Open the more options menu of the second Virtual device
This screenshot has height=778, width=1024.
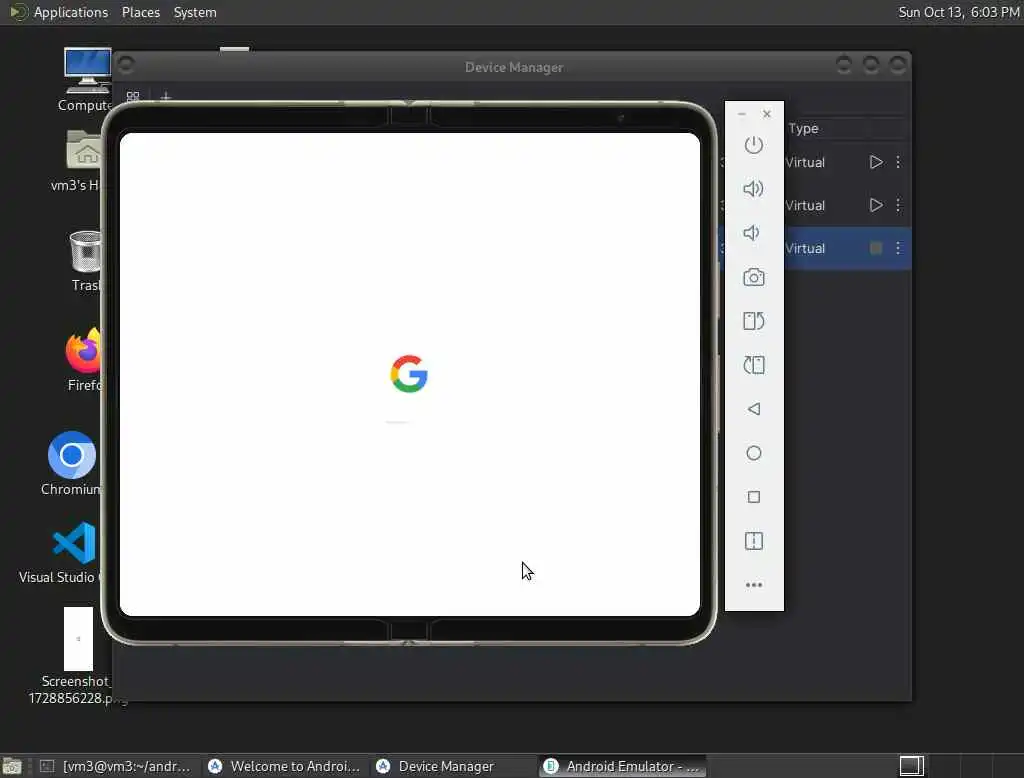click(898, 205)
